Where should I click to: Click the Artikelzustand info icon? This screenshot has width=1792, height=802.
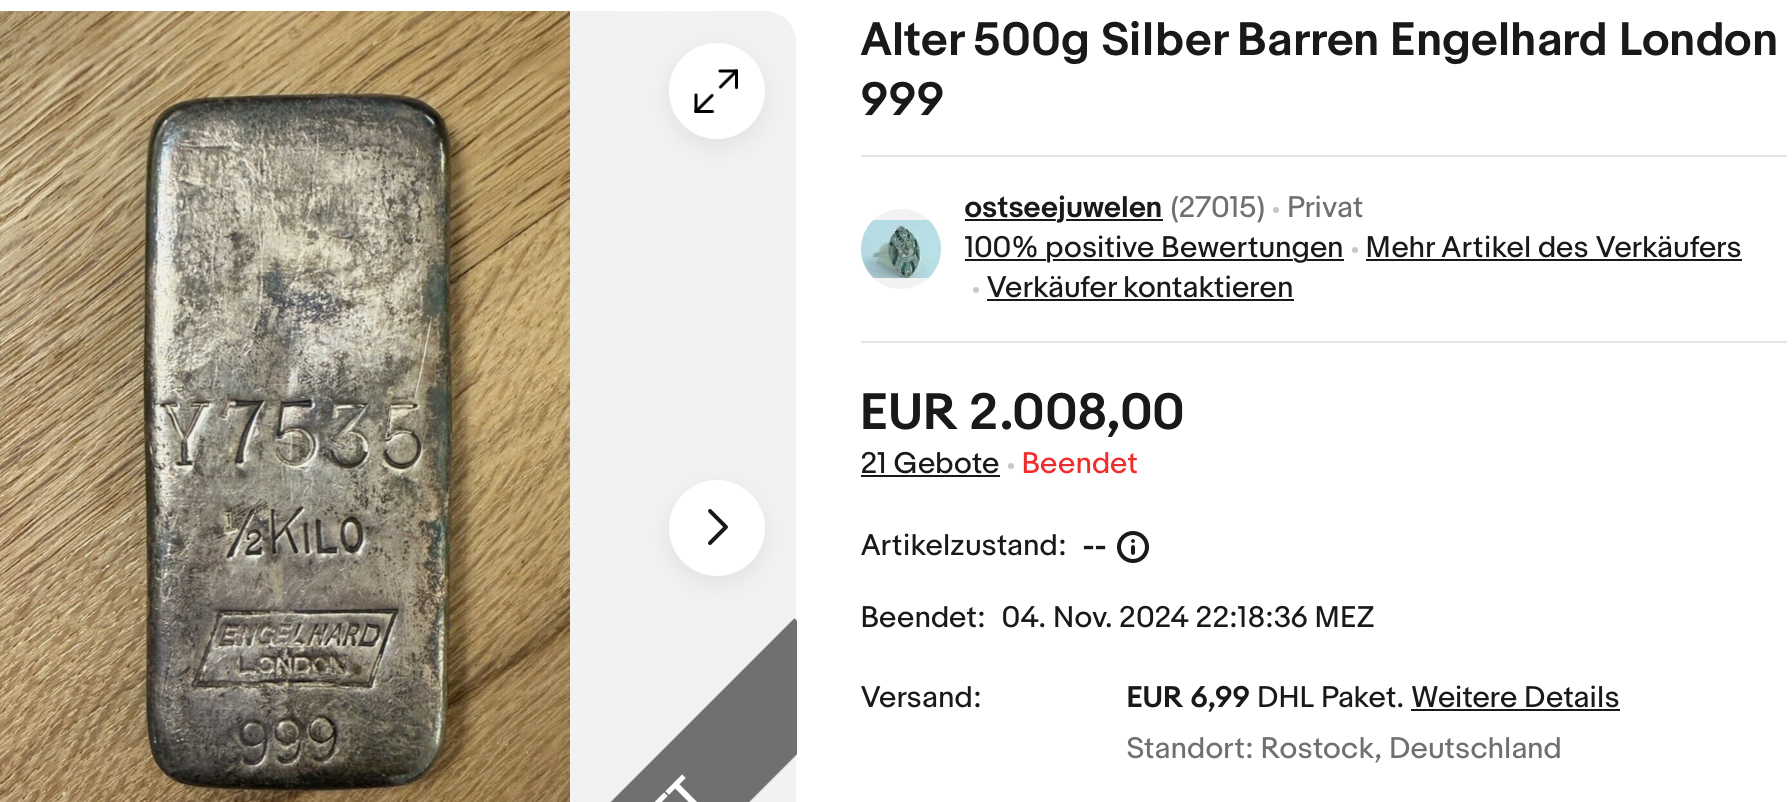(1132, 547)
